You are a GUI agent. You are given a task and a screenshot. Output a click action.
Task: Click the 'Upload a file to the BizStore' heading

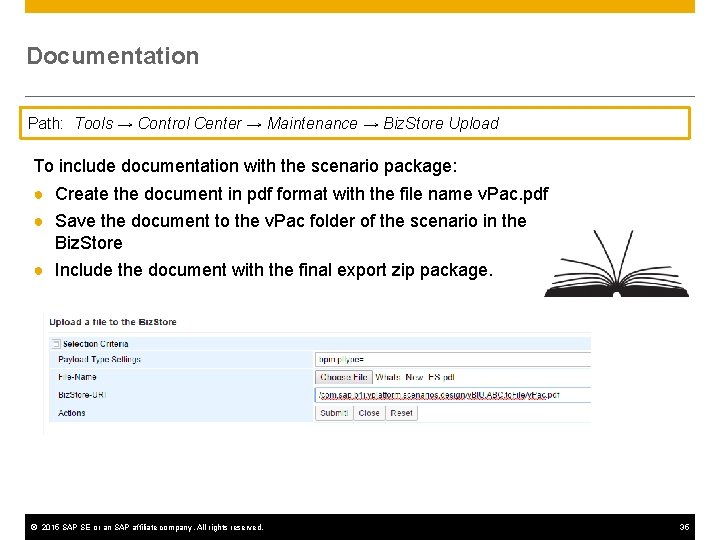pyautogui.click(x=113, y=322)
